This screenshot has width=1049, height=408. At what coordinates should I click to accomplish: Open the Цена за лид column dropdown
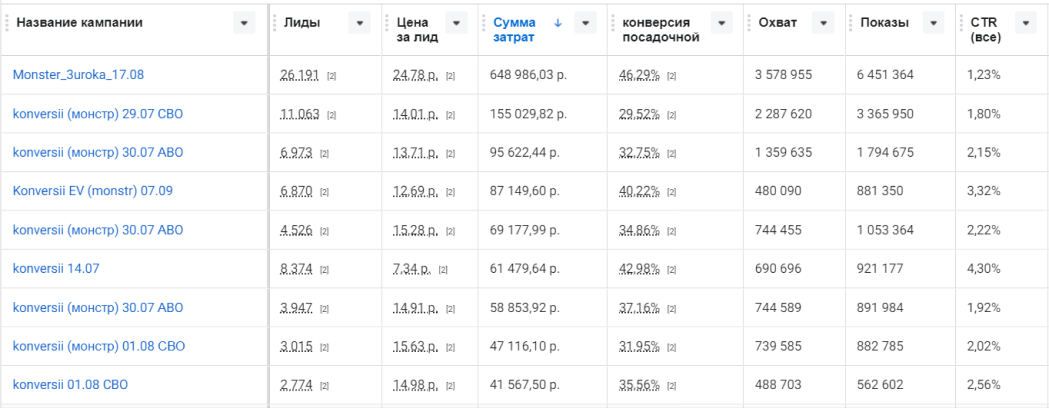456,23
